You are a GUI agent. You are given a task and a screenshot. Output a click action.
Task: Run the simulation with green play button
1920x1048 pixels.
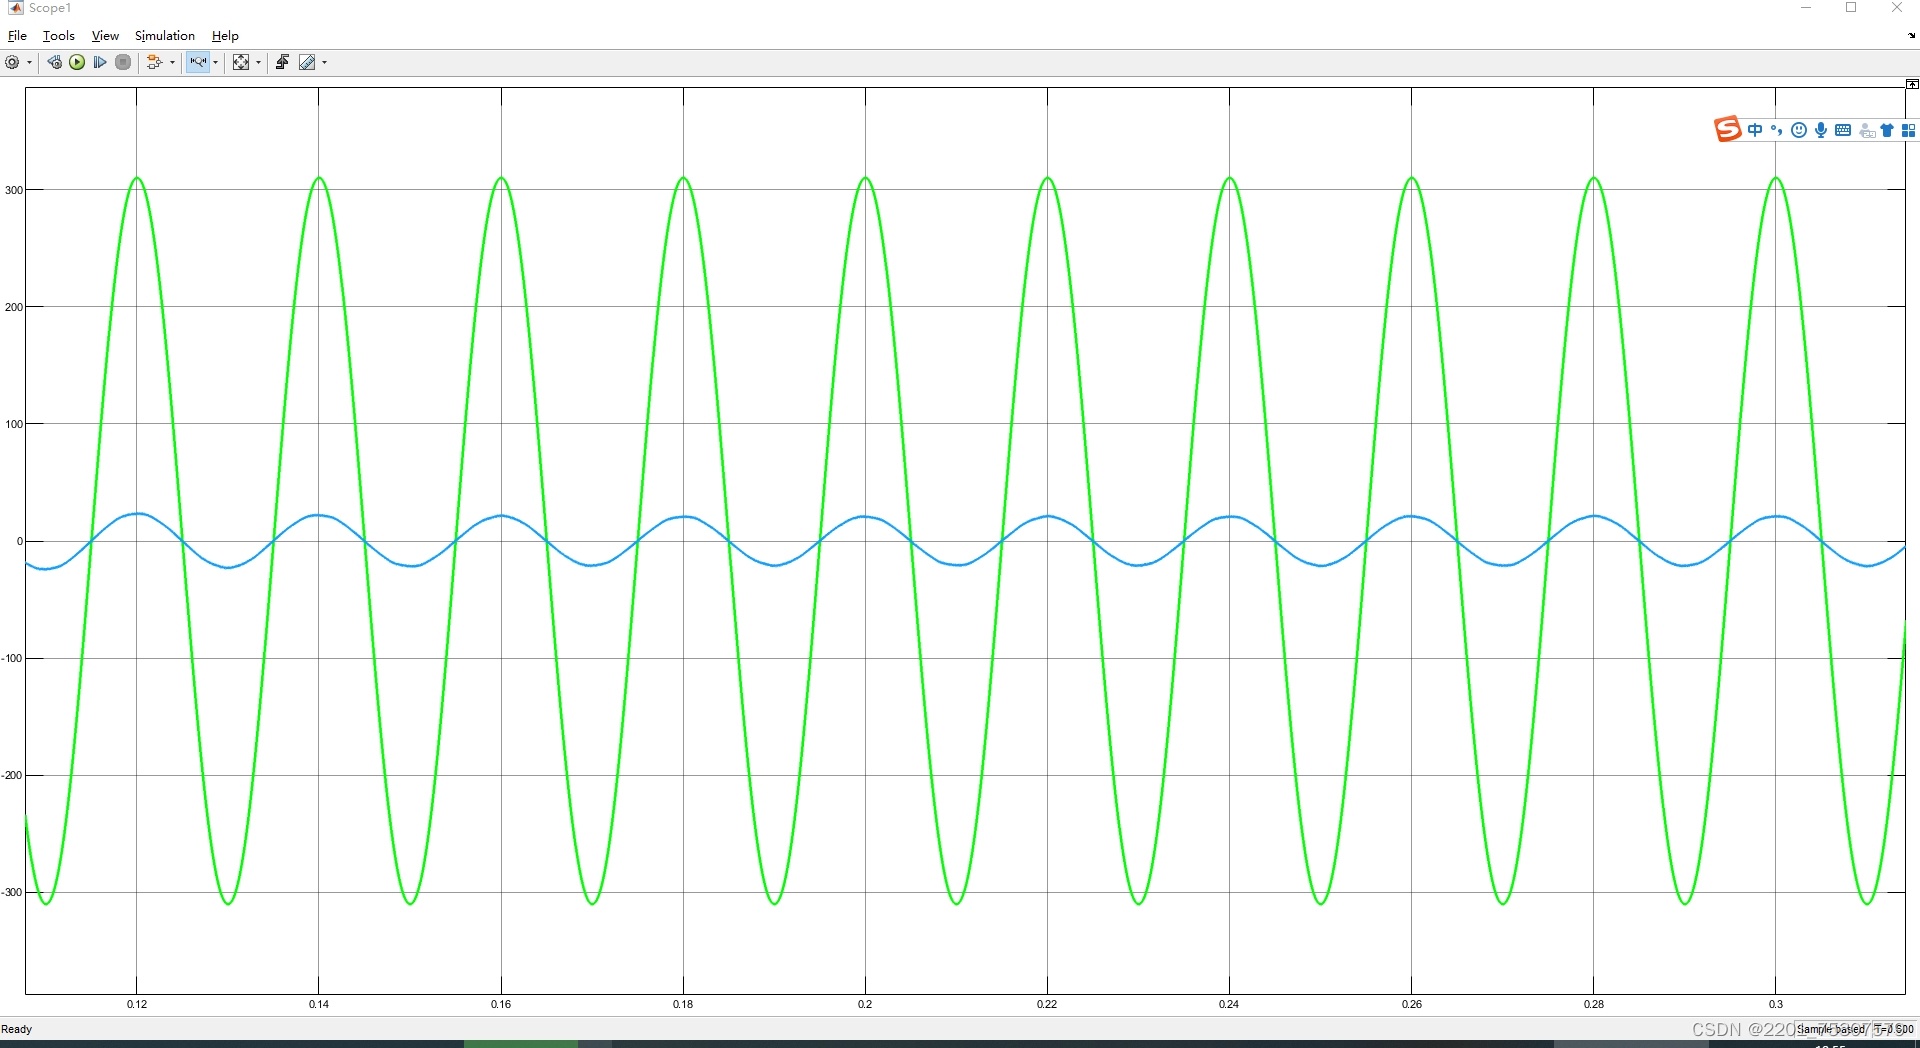pyautogui.click(x=77, y=62)
